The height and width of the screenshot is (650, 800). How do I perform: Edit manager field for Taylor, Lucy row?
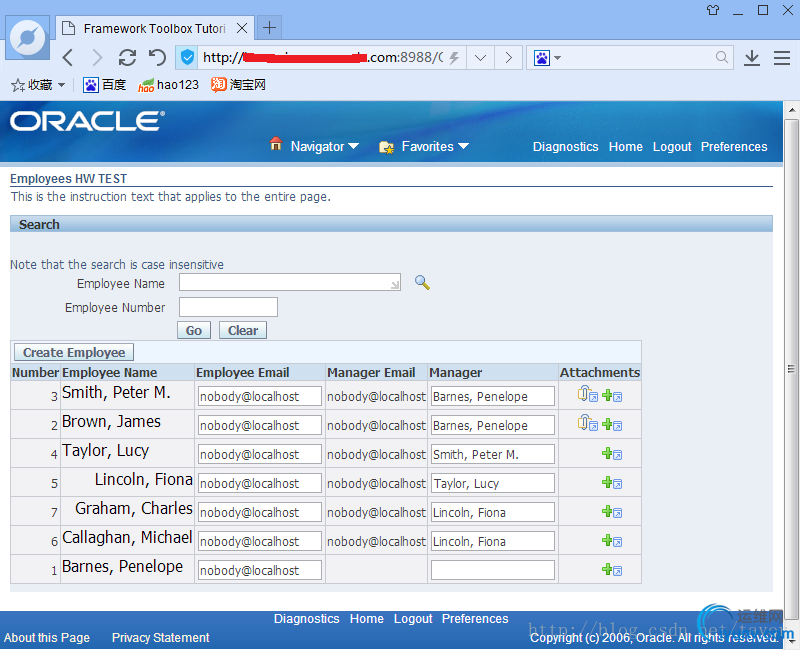tap(493, 455)
